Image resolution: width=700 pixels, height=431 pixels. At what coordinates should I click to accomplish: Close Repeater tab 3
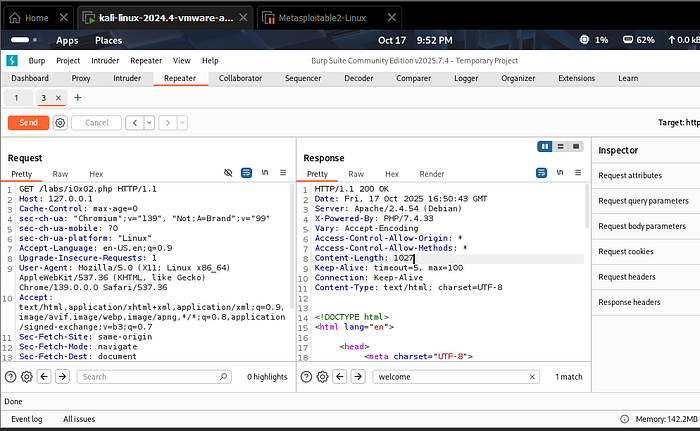(x=58, y=98)
